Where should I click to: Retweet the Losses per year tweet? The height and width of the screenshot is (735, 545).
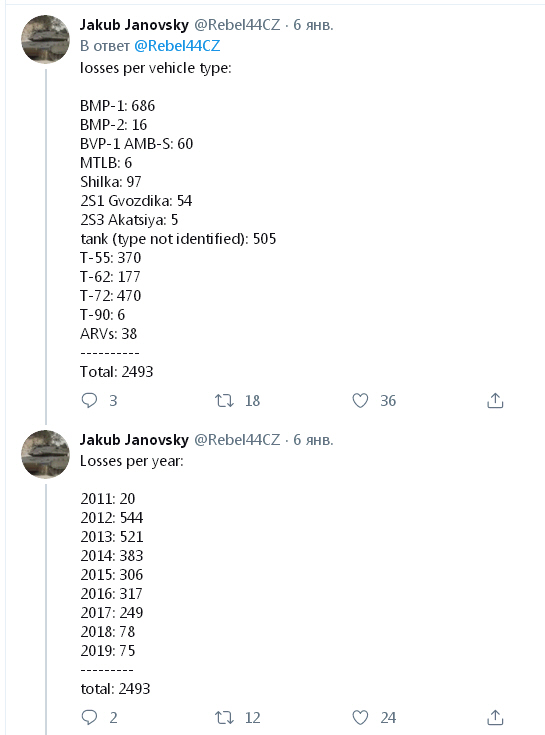coord(224,718)
